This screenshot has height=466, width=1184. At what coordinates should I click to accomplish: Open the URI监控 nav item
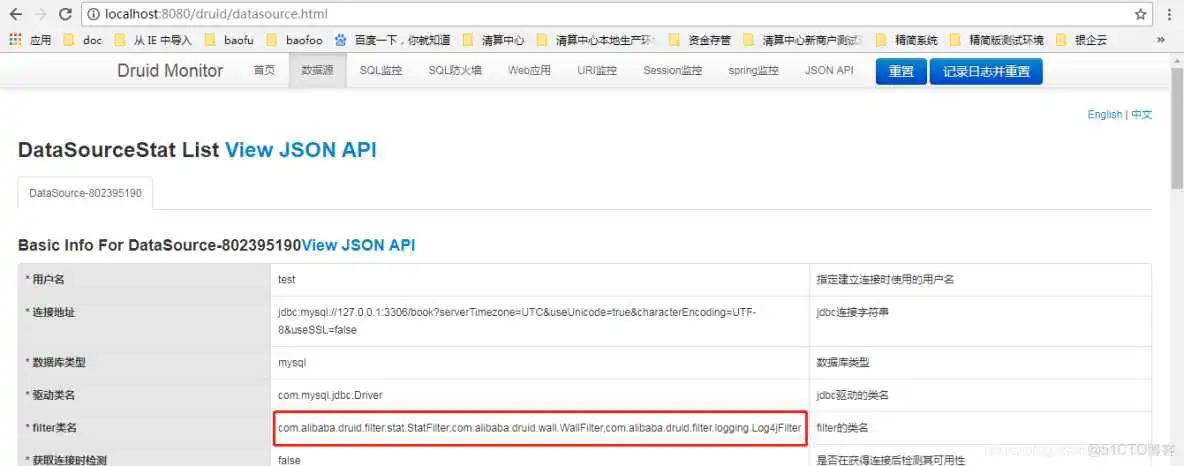click(x=597, y=70)
